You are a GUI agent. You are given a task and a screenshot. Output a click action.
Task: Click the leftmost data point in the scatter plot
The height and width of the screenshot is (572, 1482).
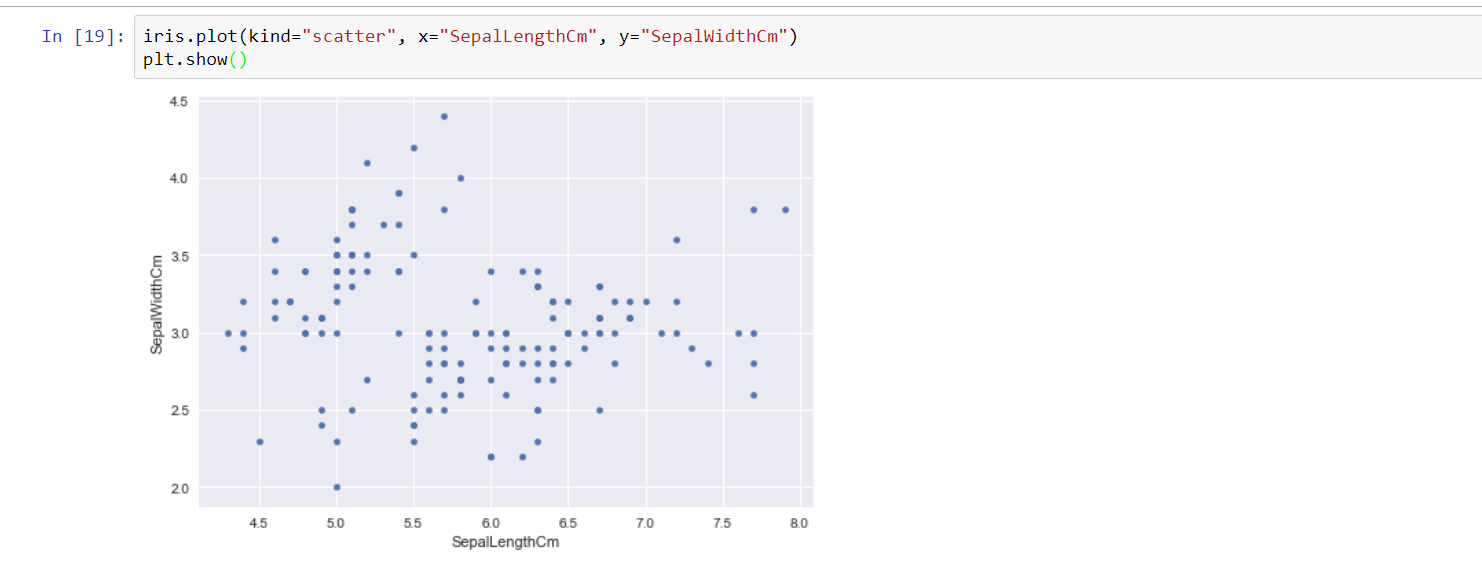(228, 333)
